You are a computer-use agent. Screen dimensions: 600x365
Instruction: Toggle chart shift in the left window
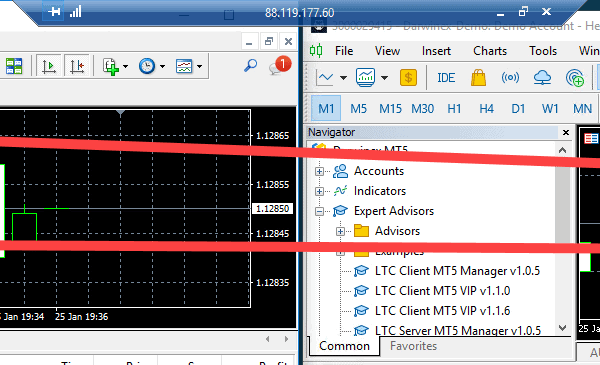tap(77, 67)
